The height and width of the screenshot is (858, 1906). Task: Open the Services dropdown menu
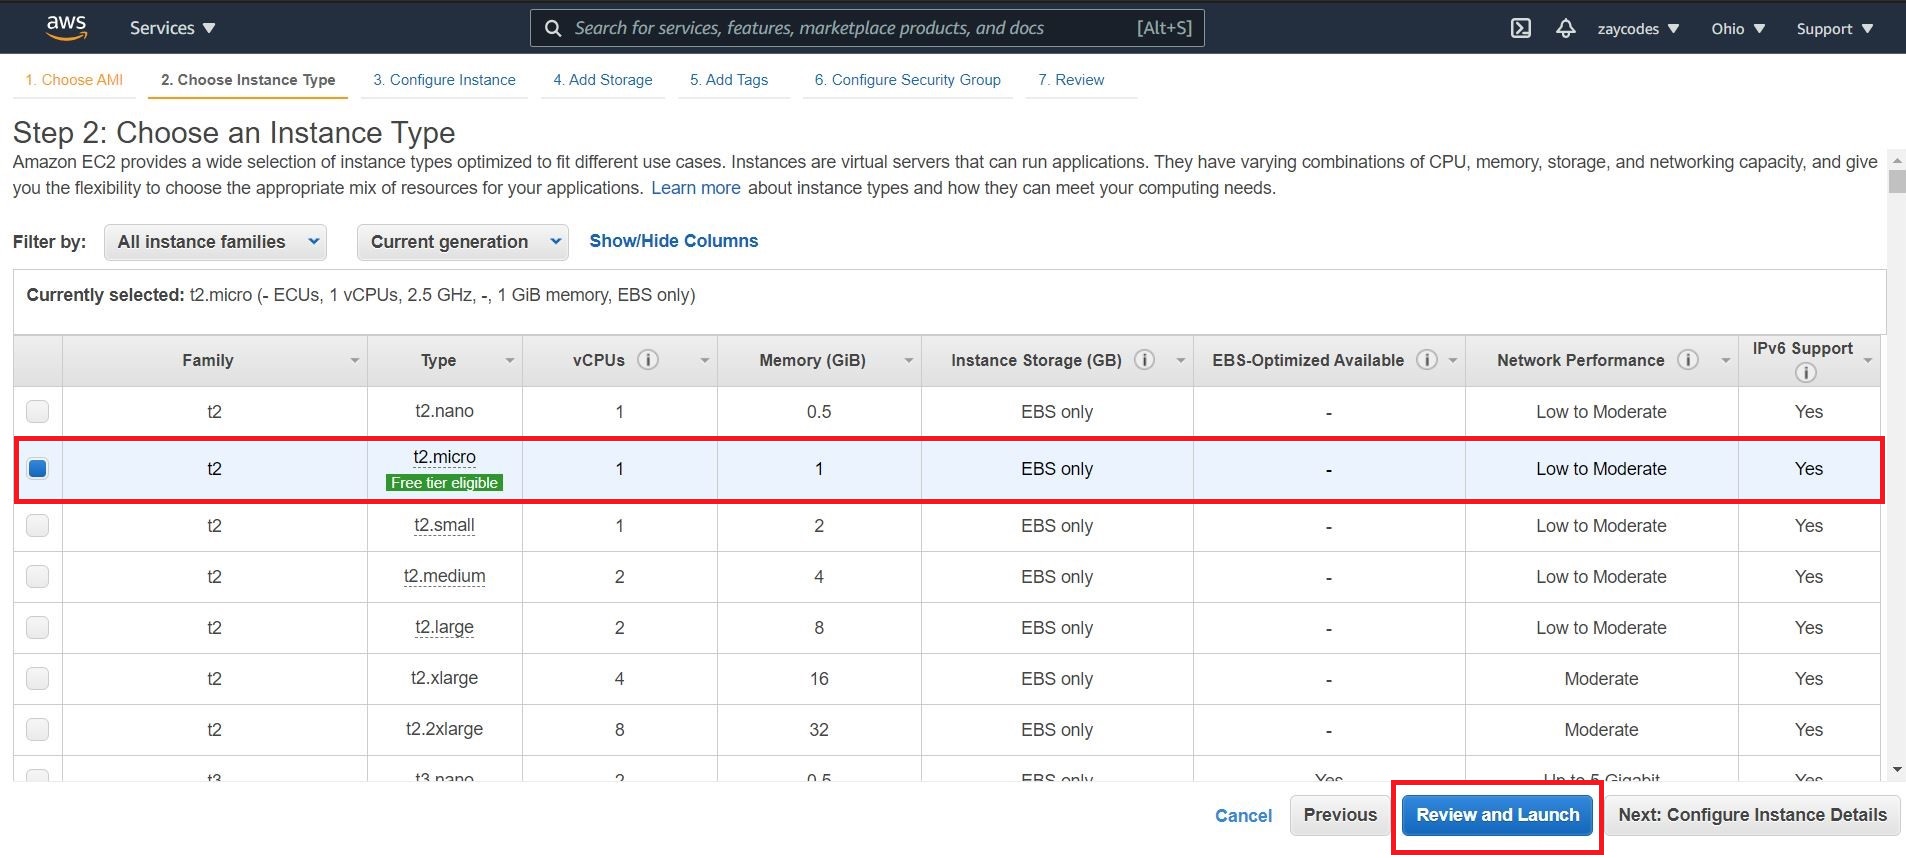[x=172, y=28]
